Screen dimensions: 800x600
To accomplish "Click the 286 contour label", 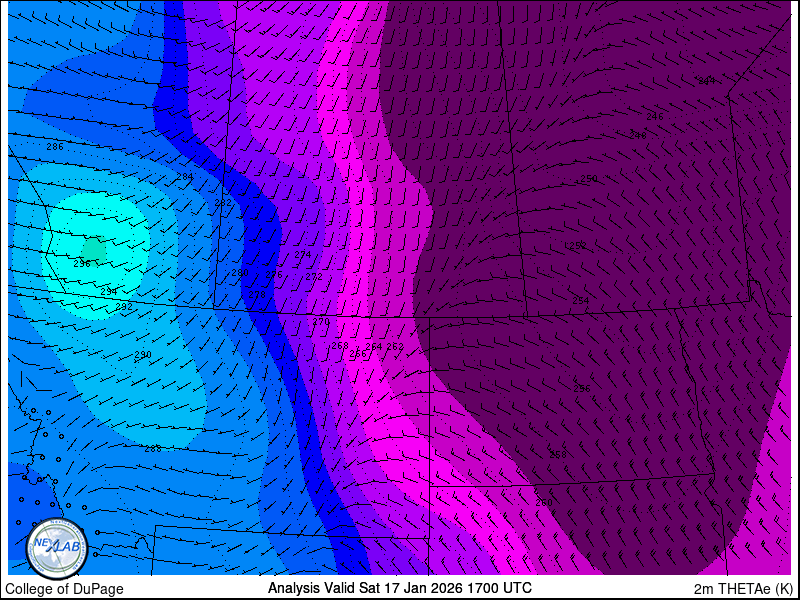I will point(55,147).
